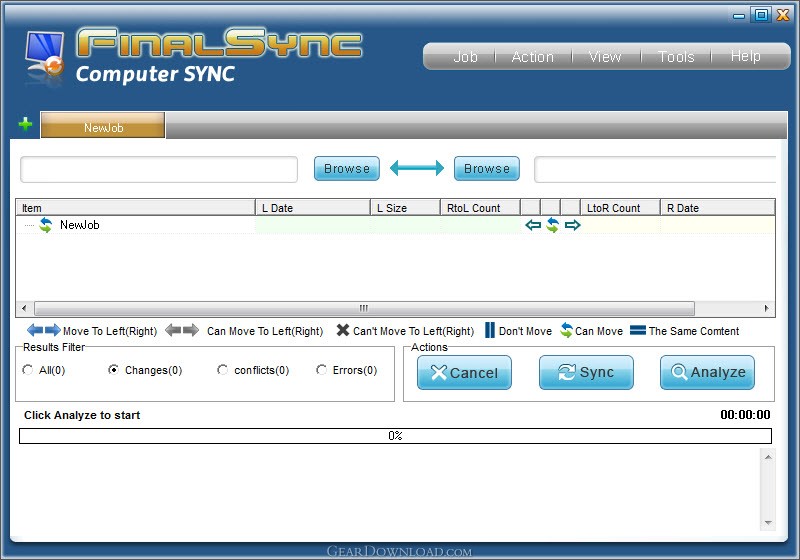Click the Don't Move pause-bars legend icon
This screenshot has height=560, width=800.
click(x=490, y=330)
